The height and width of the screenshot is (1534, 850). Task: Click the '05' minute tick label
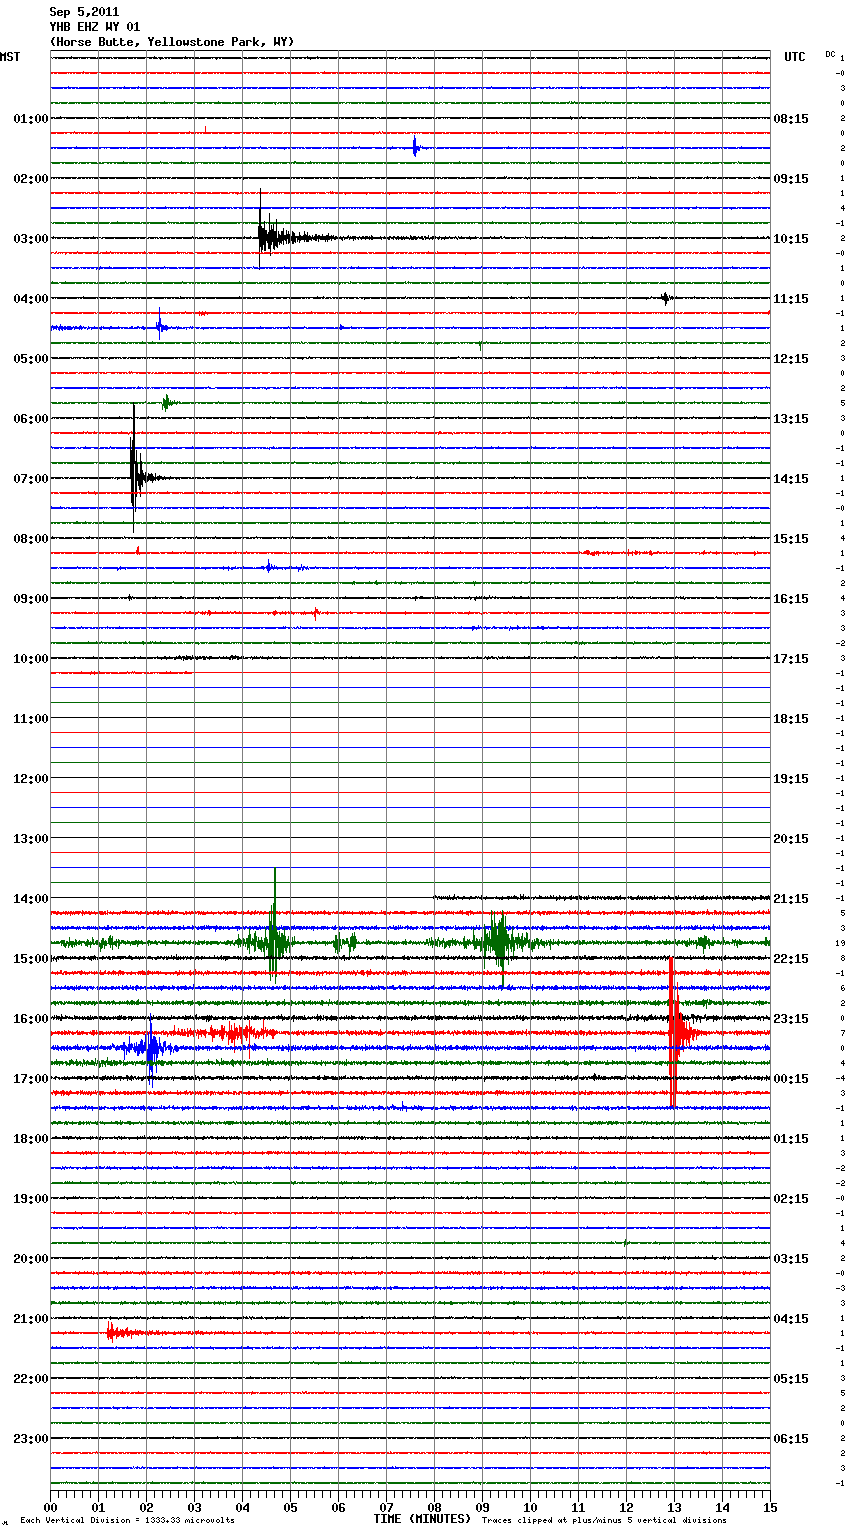click(x=290, y=1507)
